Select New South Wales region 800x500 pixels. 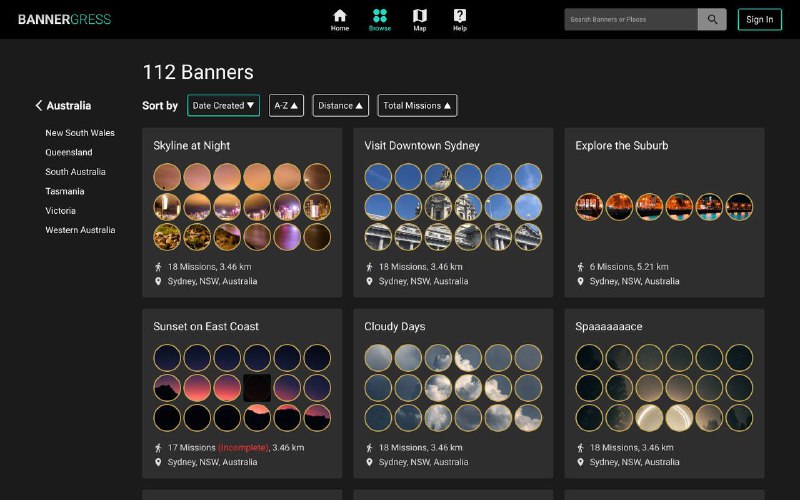(x=80, y=133)
